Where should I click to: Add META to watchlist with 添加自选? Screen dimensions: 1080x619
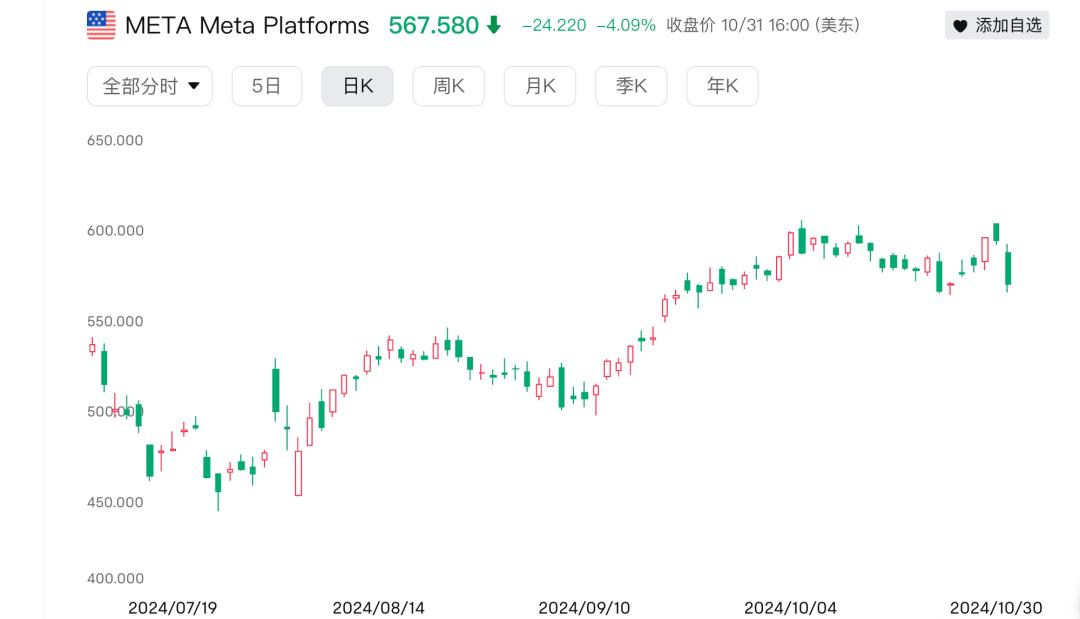[997, 26]
